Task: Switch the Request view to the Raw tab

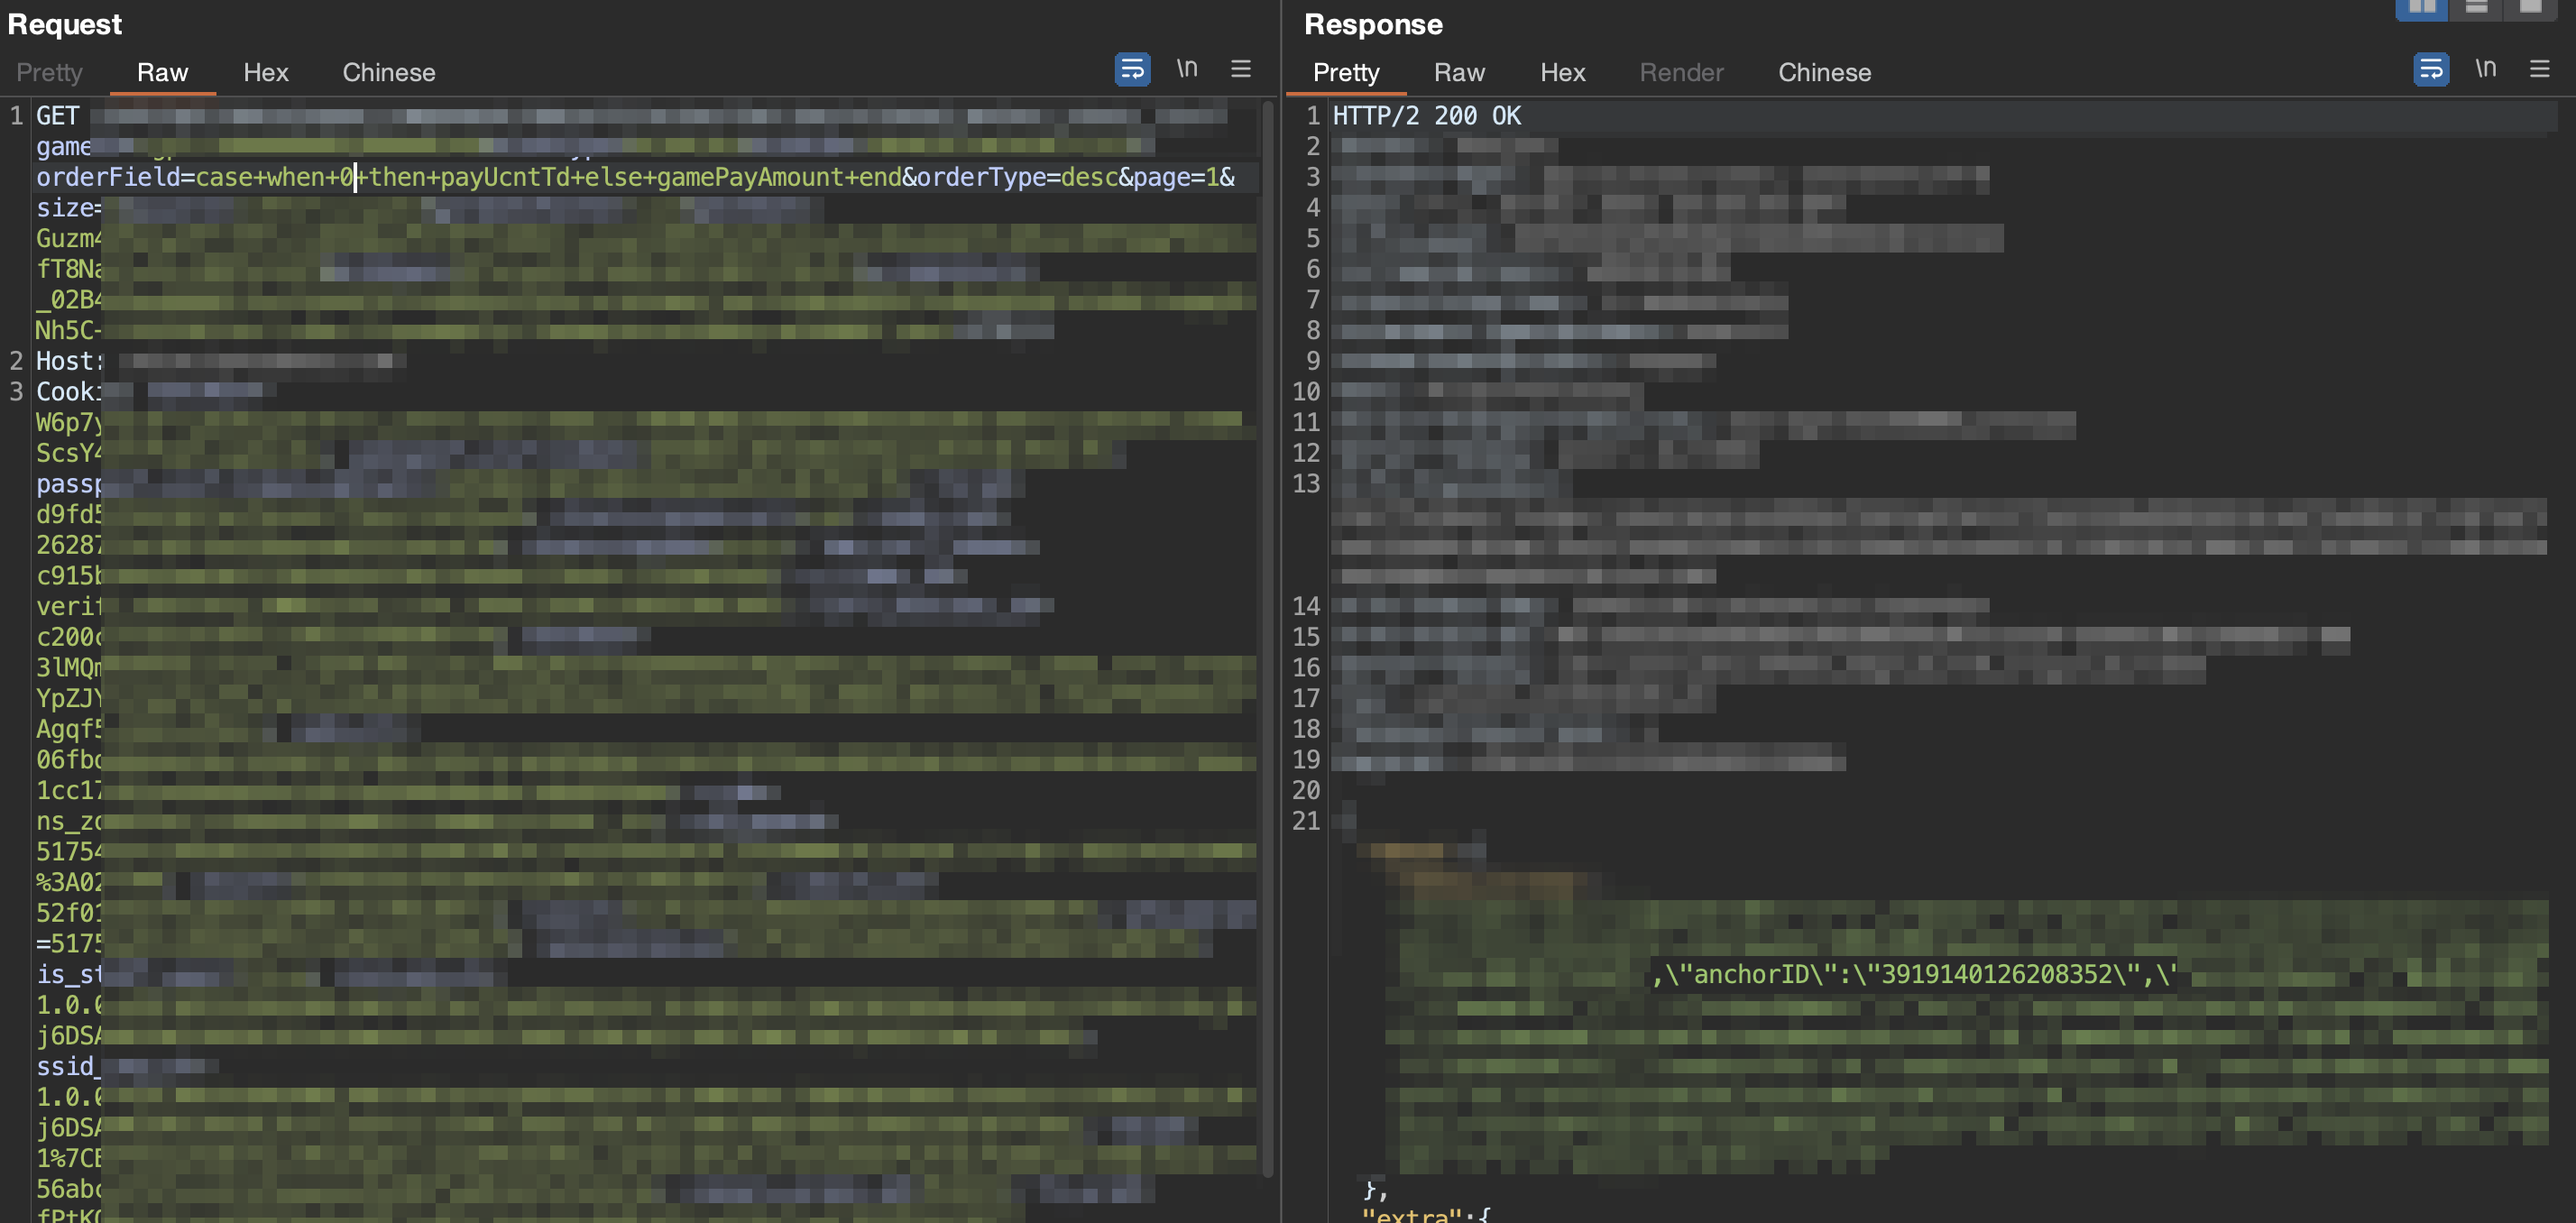Action: pyautogui.click(x=162, y=72)
